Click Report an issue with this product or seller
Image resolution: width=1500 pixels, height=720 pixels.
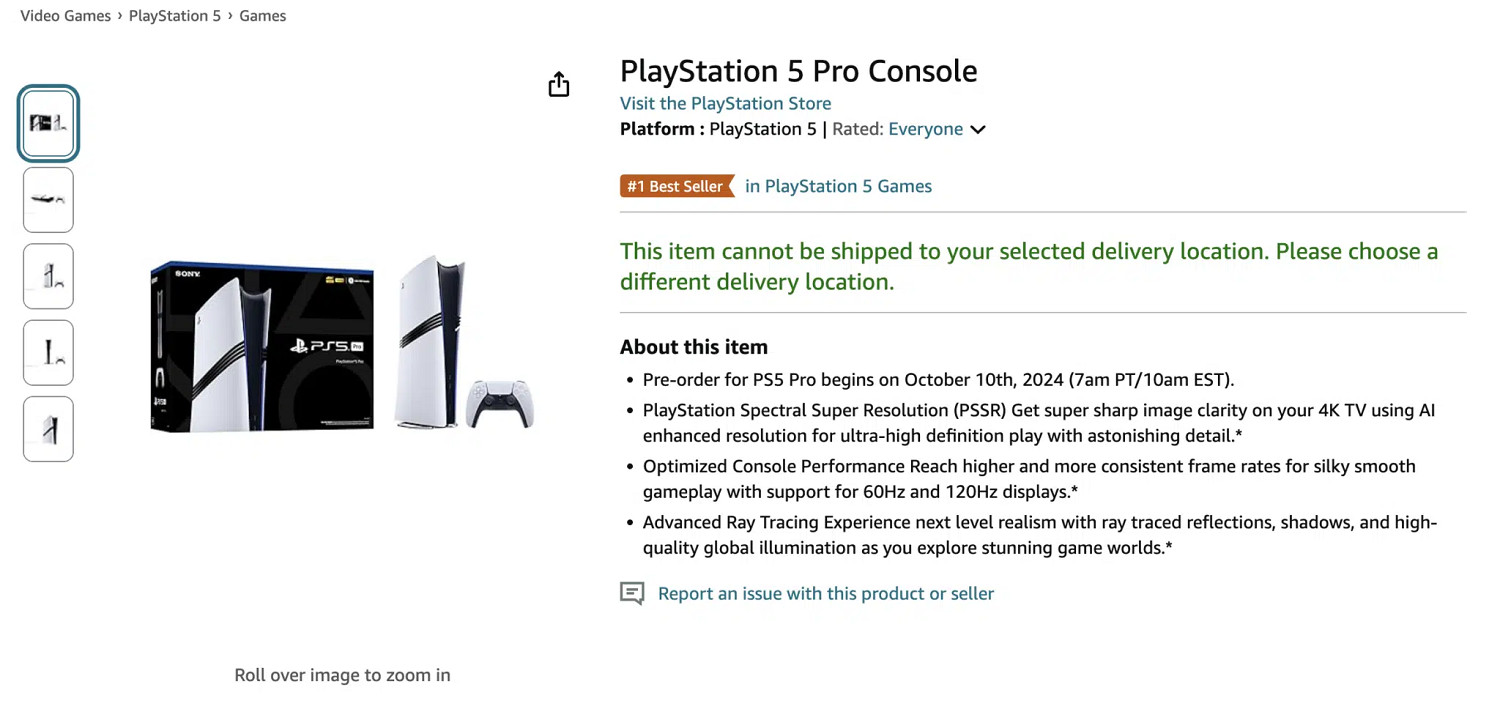click(x=825, y=593)
